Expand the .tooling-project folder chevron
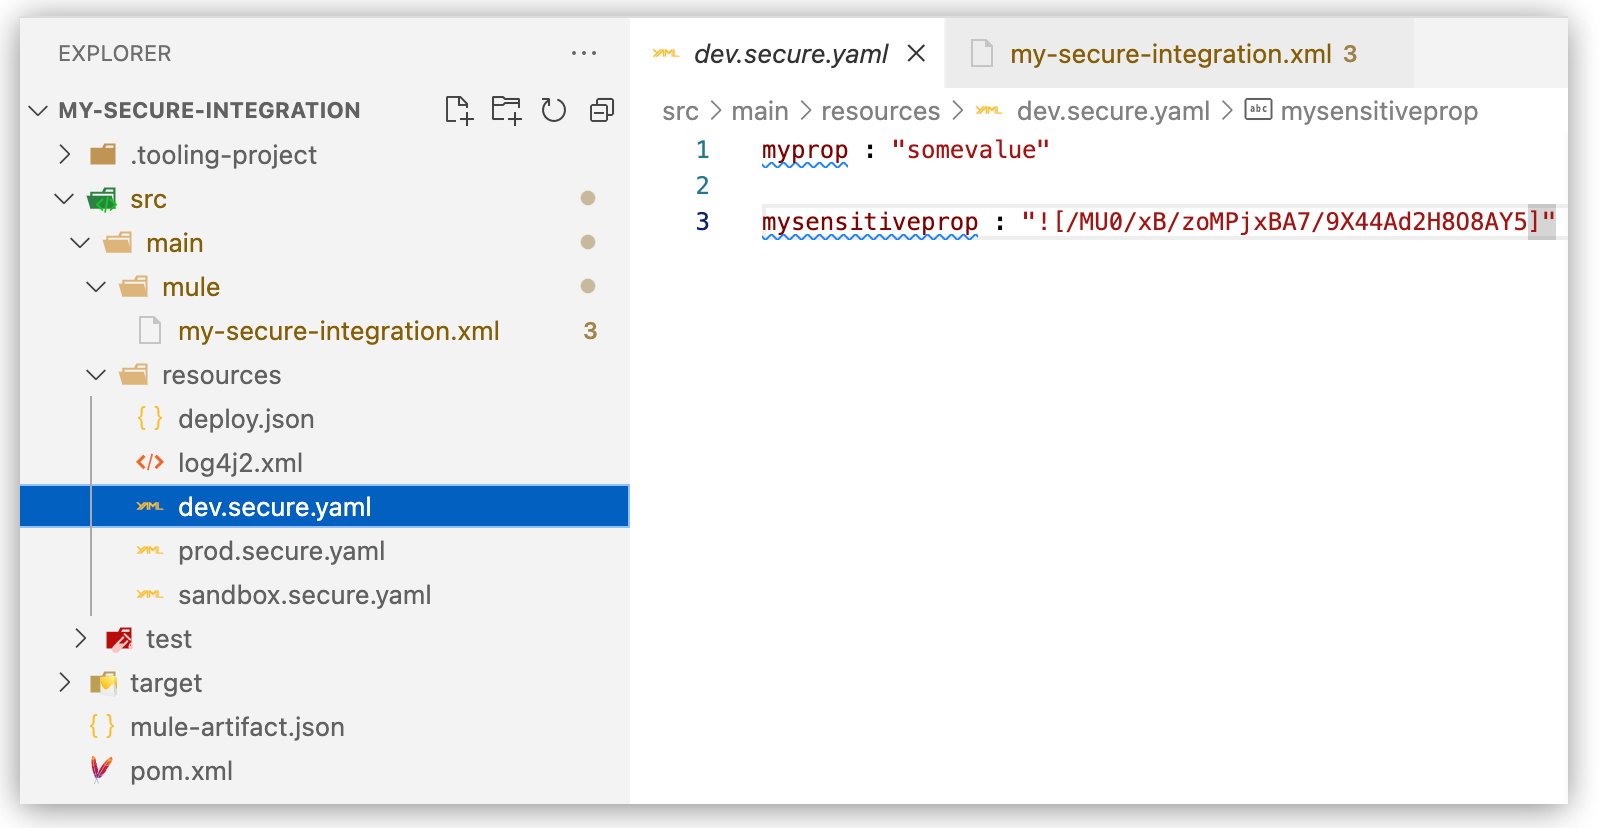The width and height of the screenshot is (1622, 828). pos(65,154)
